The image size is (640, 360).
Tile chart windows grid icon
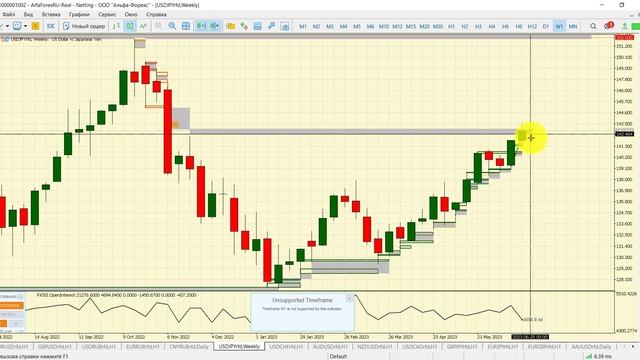click(x=186, y=26)
